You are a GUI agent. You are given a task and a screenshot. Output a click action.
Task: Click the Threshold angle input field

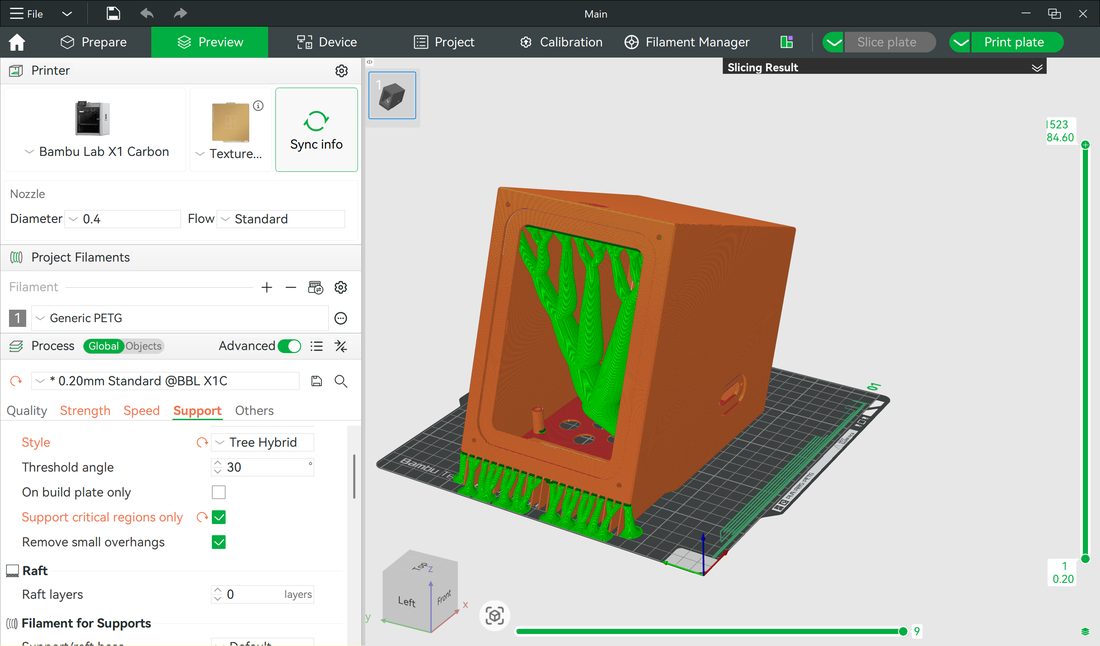pyautogui.click(x=262, y=468)
